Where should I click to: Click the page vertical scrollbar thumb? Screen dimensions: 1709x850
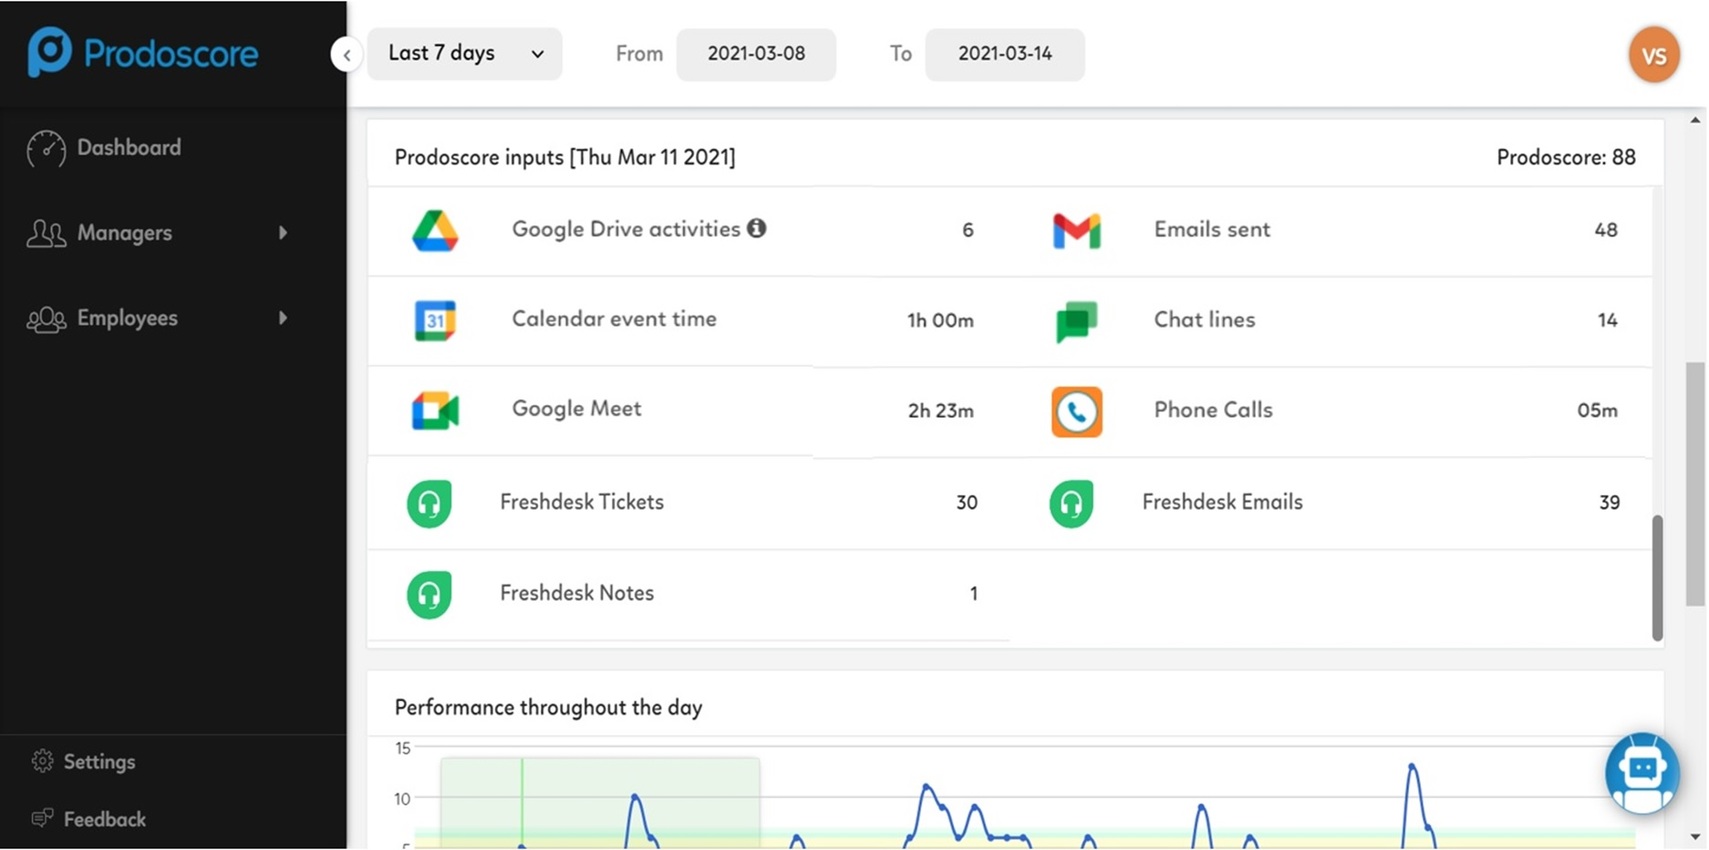(x=1695, y=484)
